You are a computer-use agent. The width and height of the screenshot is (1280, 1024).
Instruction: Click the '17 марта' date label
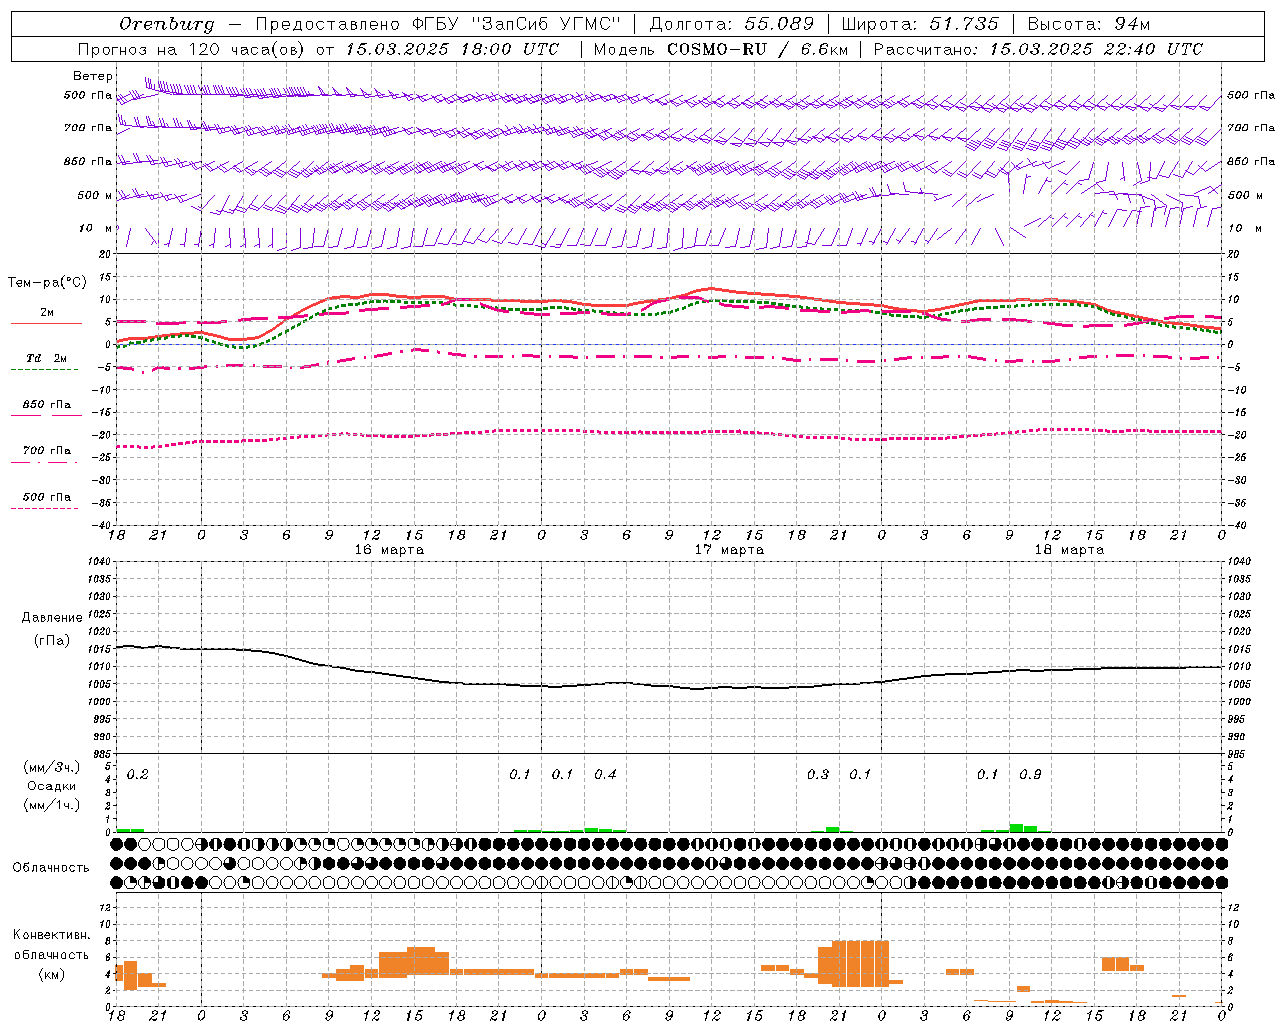(x=729, y=550)
